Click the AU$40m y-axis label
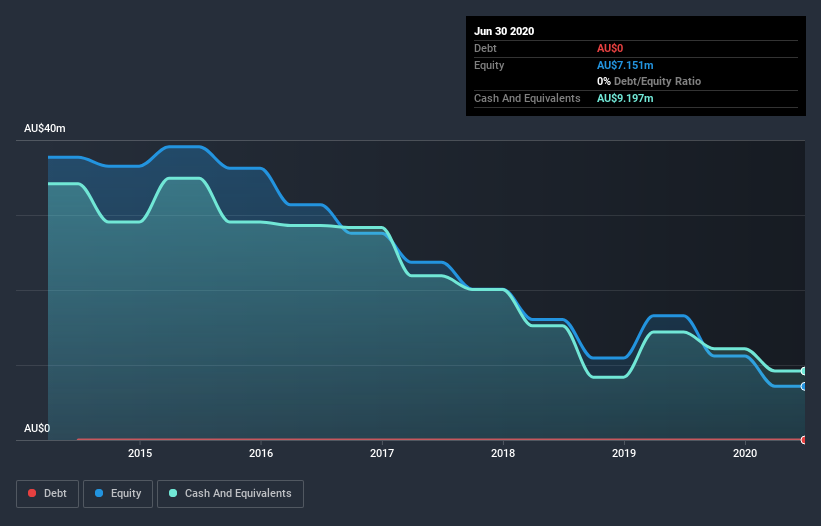Image resolution: width=821 pixels, height=526 pixels. 45,128
